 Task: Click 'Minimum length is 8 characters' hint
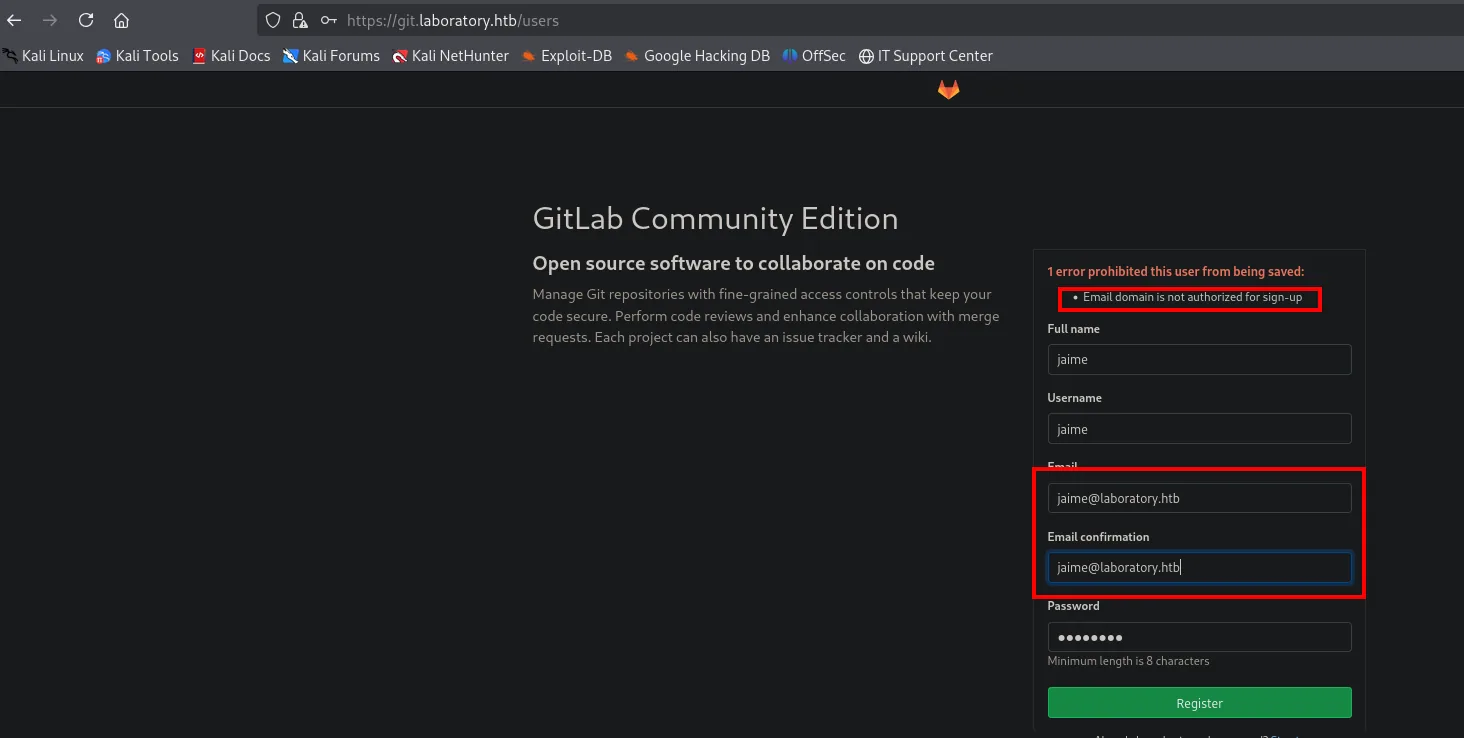click(1128, 661)
